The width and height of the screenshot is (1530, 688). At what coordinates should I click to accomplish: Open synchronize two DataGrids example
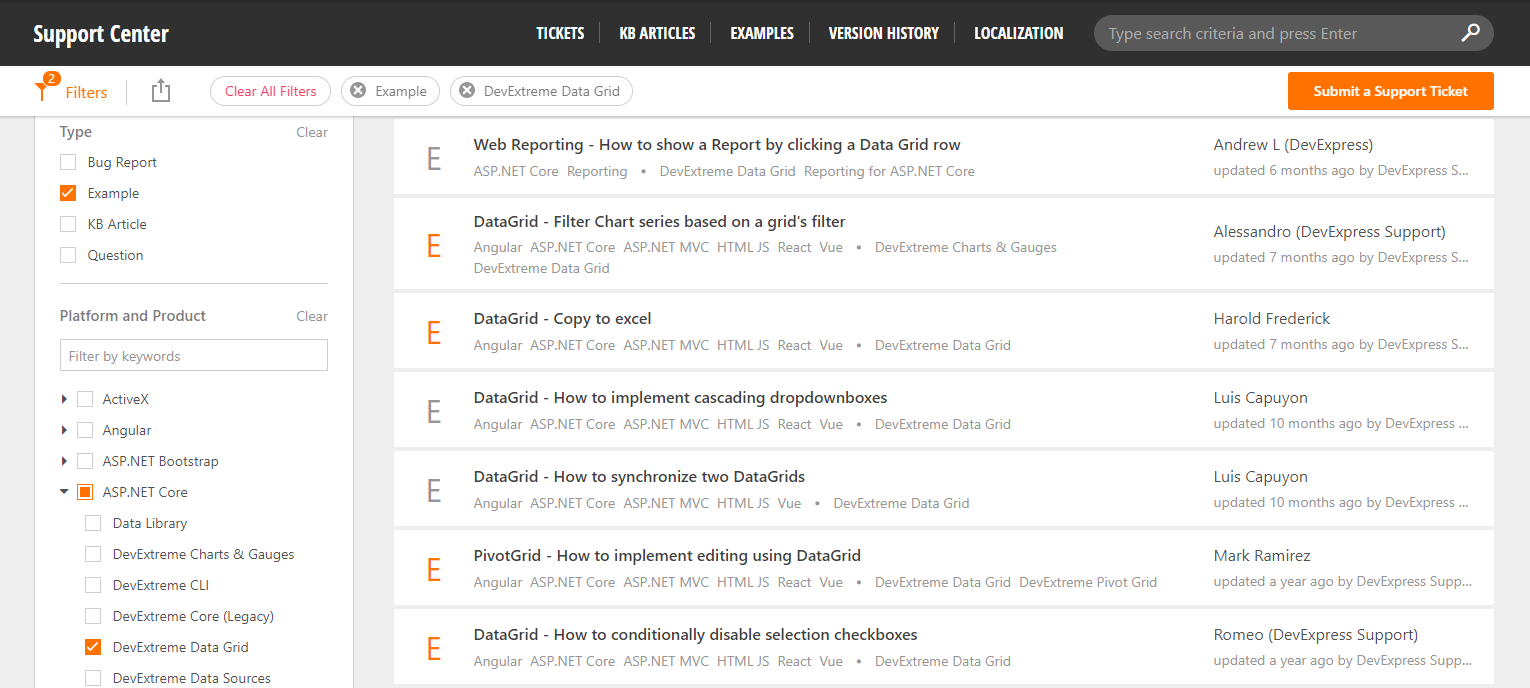pos(640,477)
